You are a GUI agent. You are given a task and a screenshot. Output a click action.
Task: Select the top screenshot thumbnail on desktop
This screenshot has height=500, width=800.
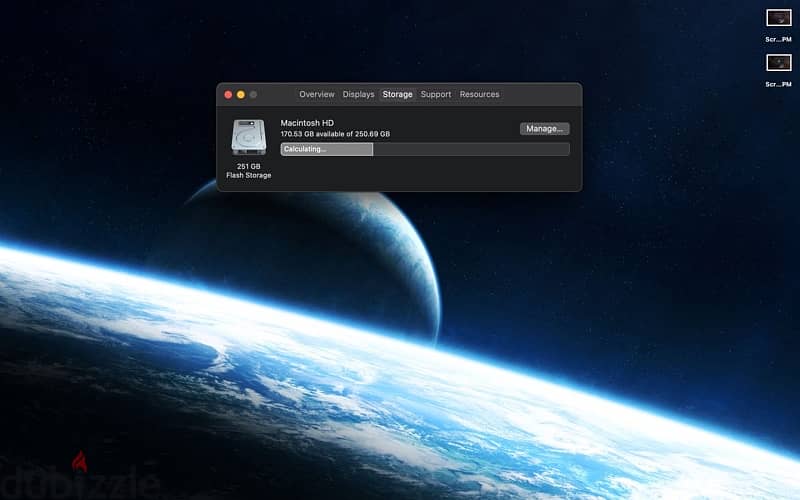click(x=779, y=18)
